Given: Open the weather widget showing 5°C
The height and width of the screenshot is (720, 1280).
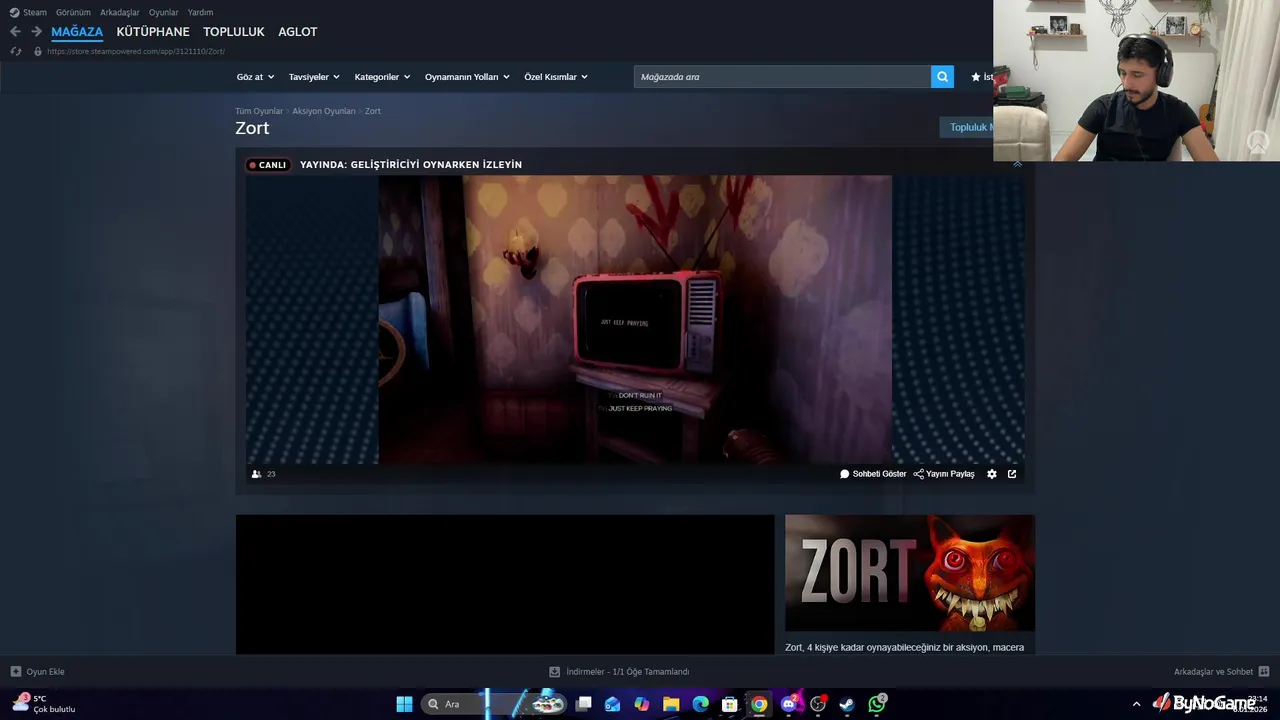Looking at the screenshot, I should [44, 704].
